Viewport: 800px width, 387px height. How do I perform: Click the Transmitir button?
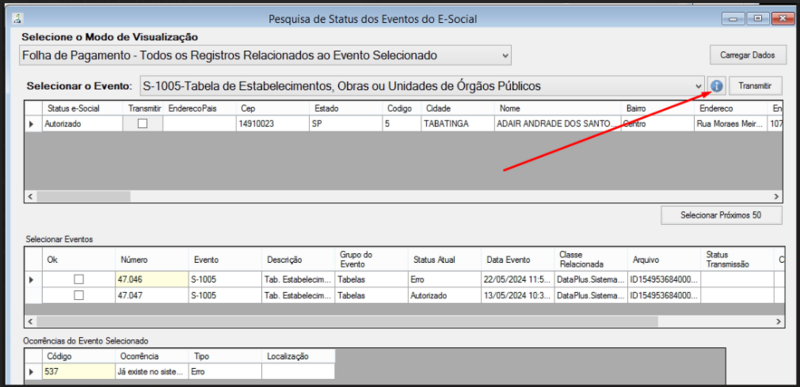click(x=755, y=86)
